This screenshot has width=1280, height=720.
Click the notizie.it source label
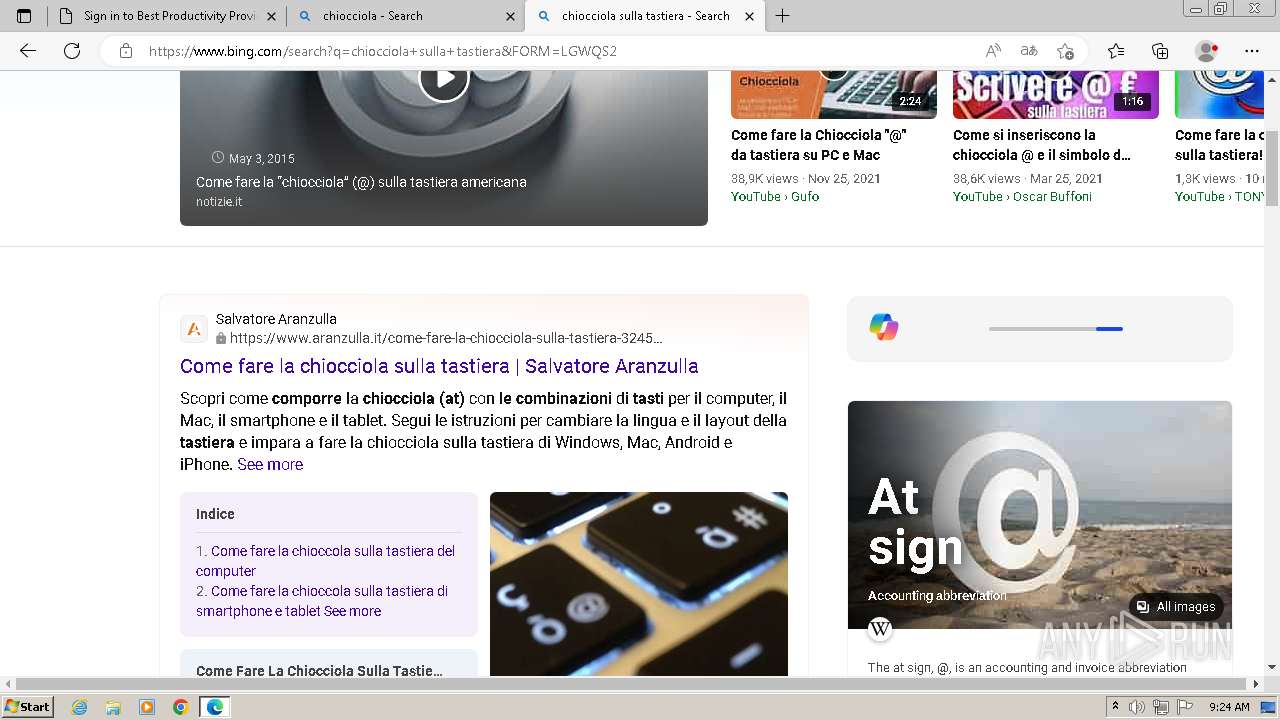(x=219, y=201)
